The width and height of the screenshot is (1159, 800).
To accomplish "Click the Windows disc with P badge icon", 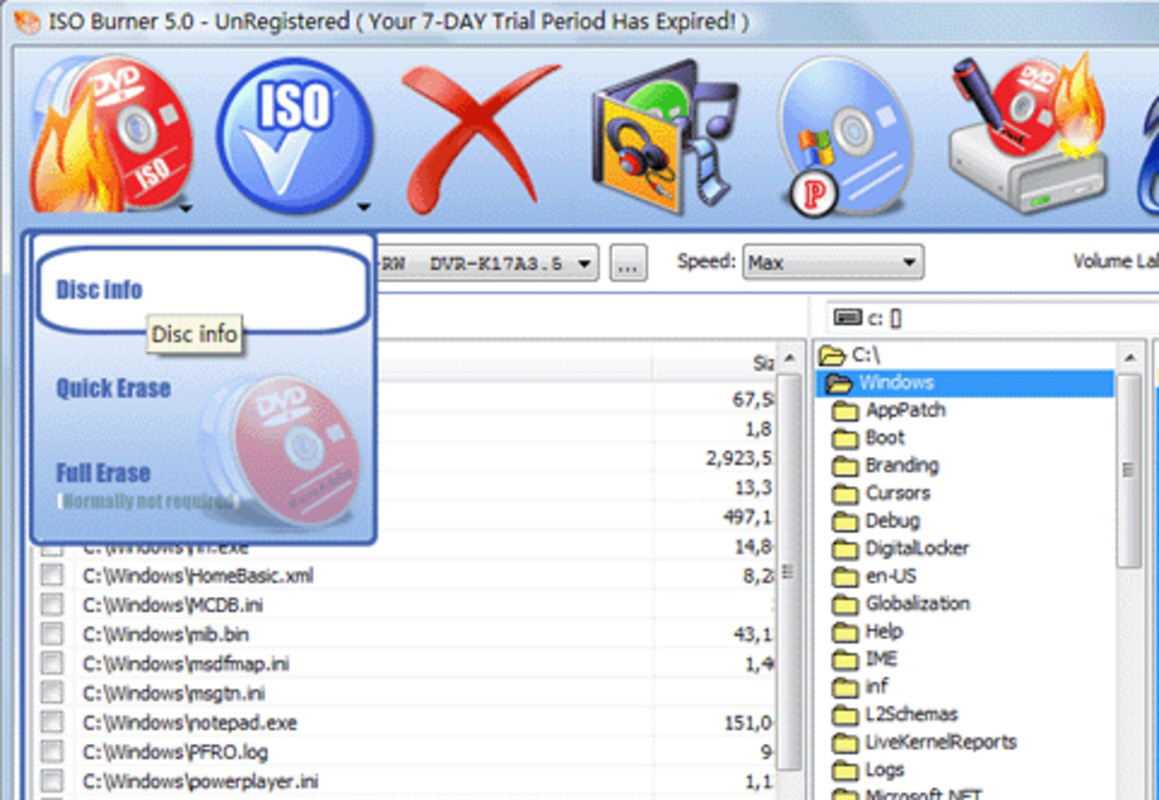I will [x=846, y=138].
